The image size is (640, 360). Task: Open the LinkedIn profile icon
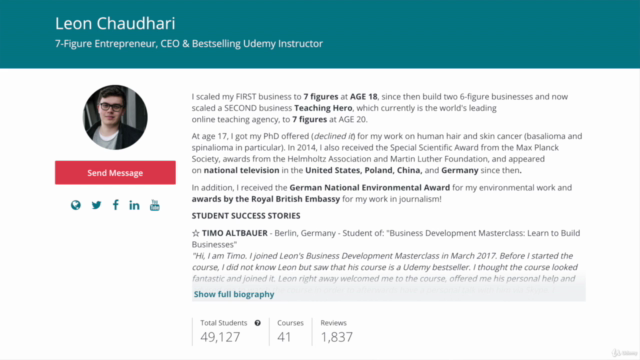(134, 205)
